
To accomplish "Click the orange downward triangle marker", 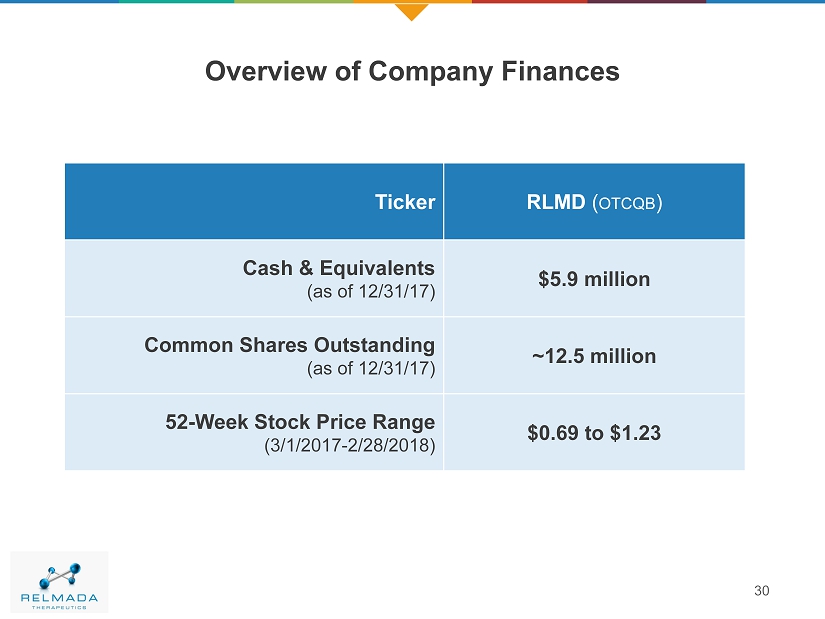I will pyautogui.click(x=411, y=11).
